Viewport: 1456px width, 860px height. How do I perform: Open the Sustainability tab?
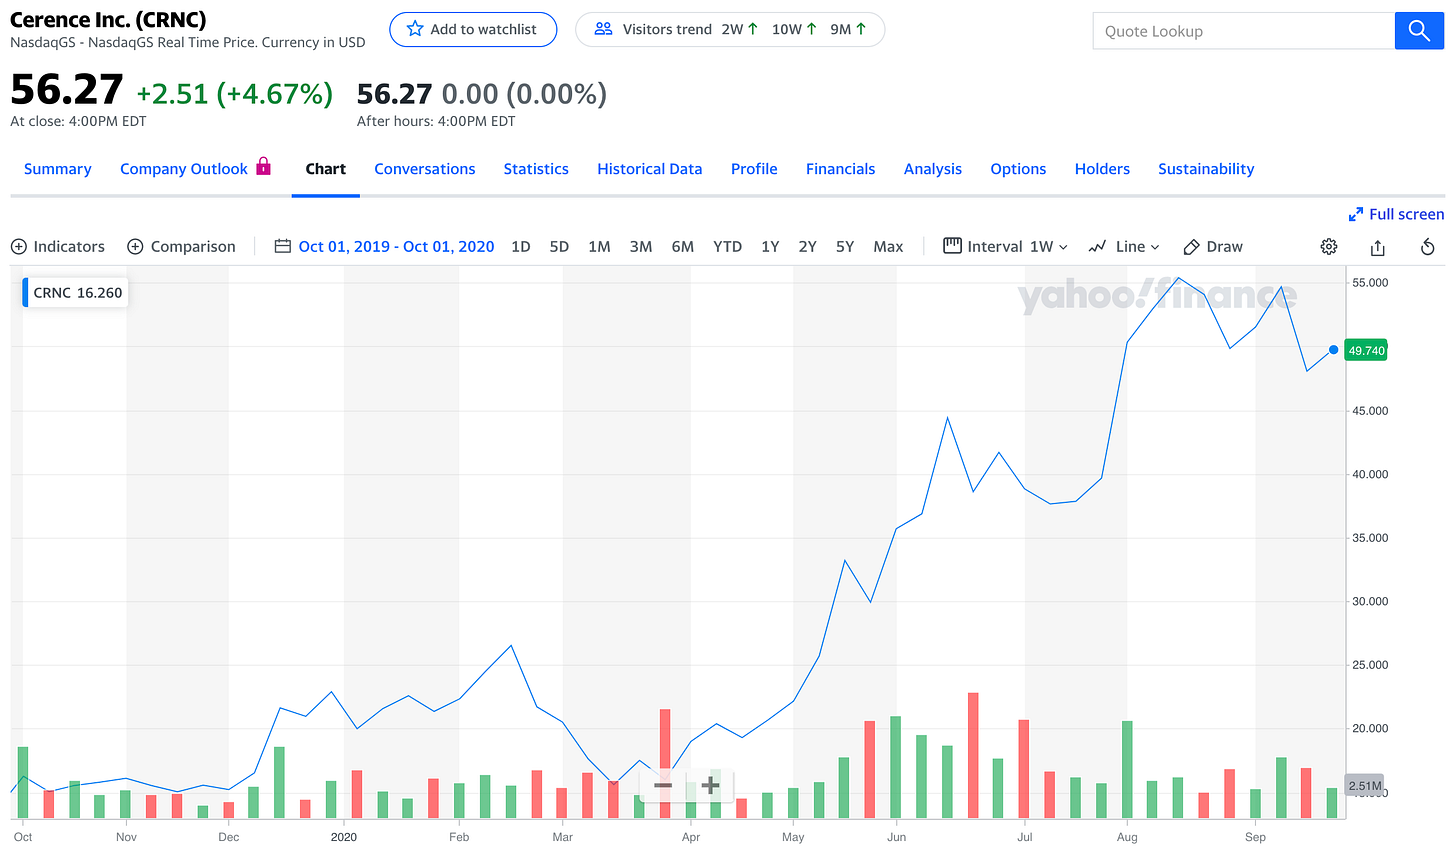1206,169
